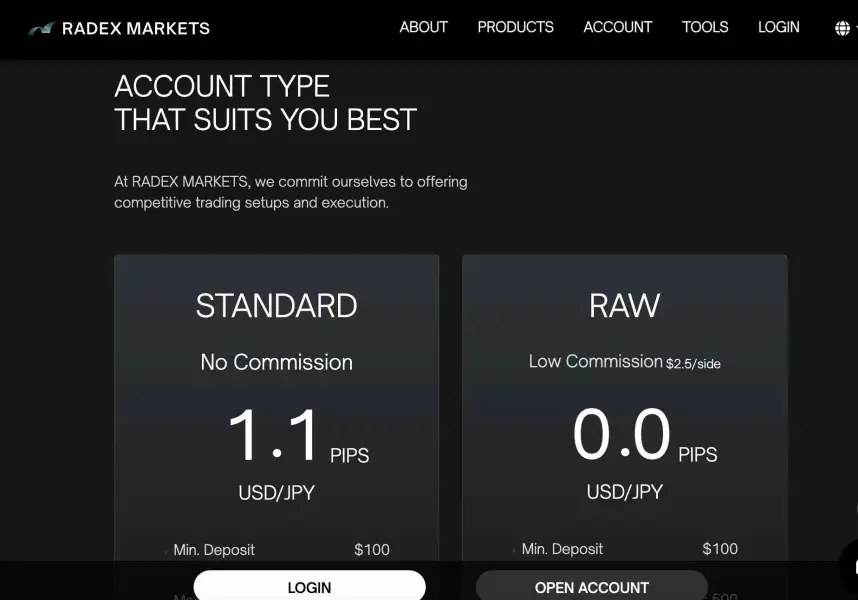
Task: Expand the ACCOUNT navigation menu
Action: (x=617, y=27)
